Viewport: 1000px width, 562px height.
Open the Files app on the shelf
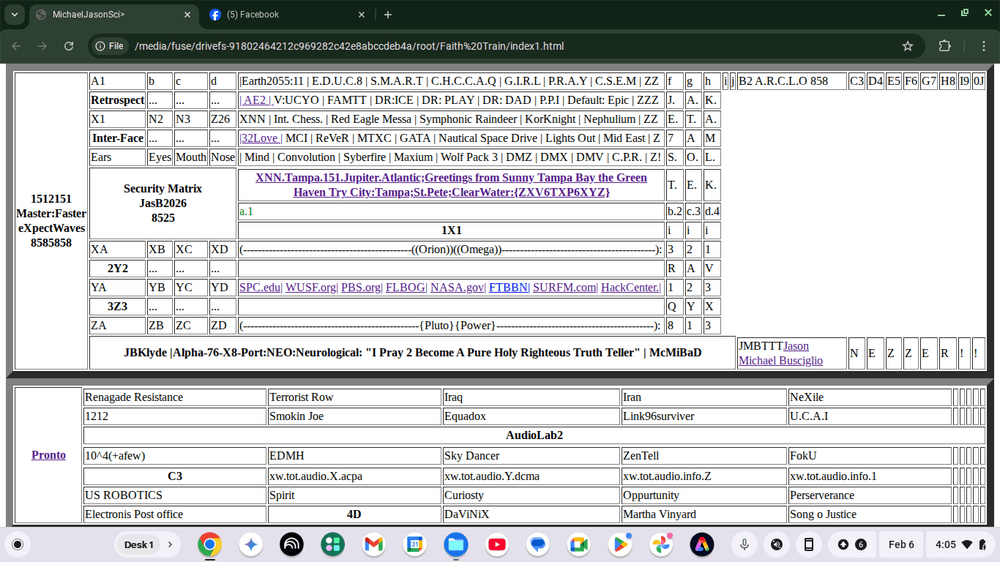tap(456, 545)
